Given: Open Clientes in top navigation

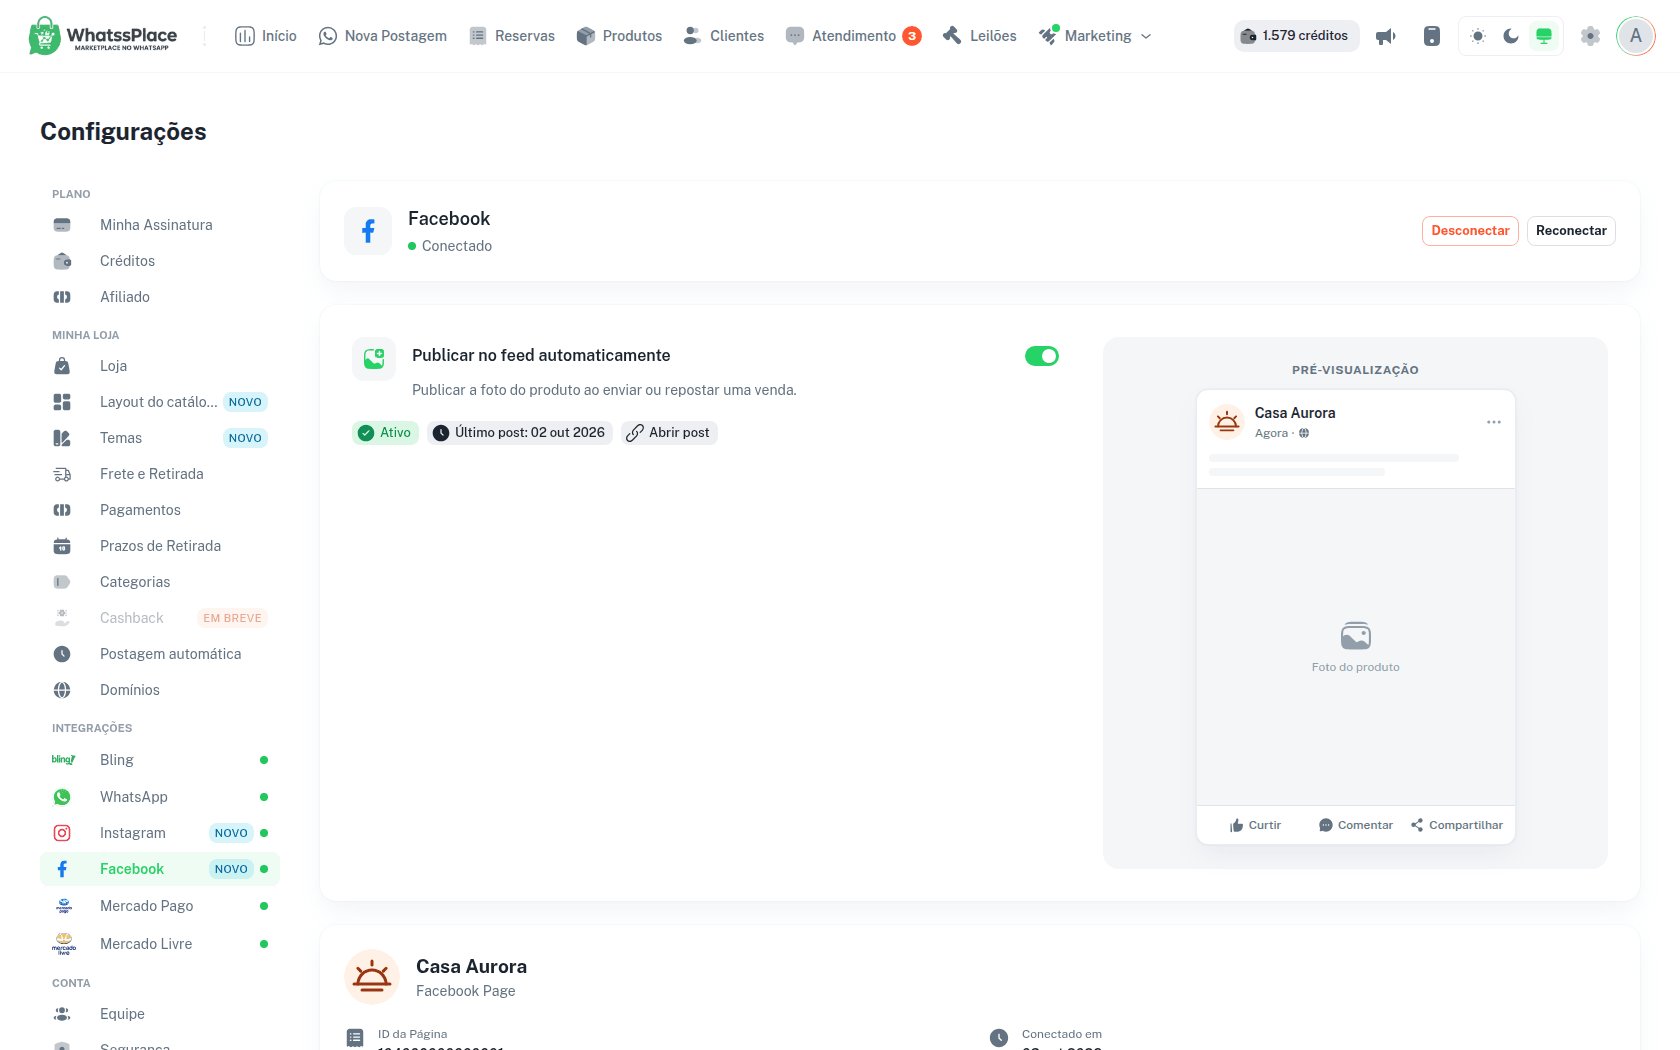Looking at the screenshot, I should click(x=724, y=36).
